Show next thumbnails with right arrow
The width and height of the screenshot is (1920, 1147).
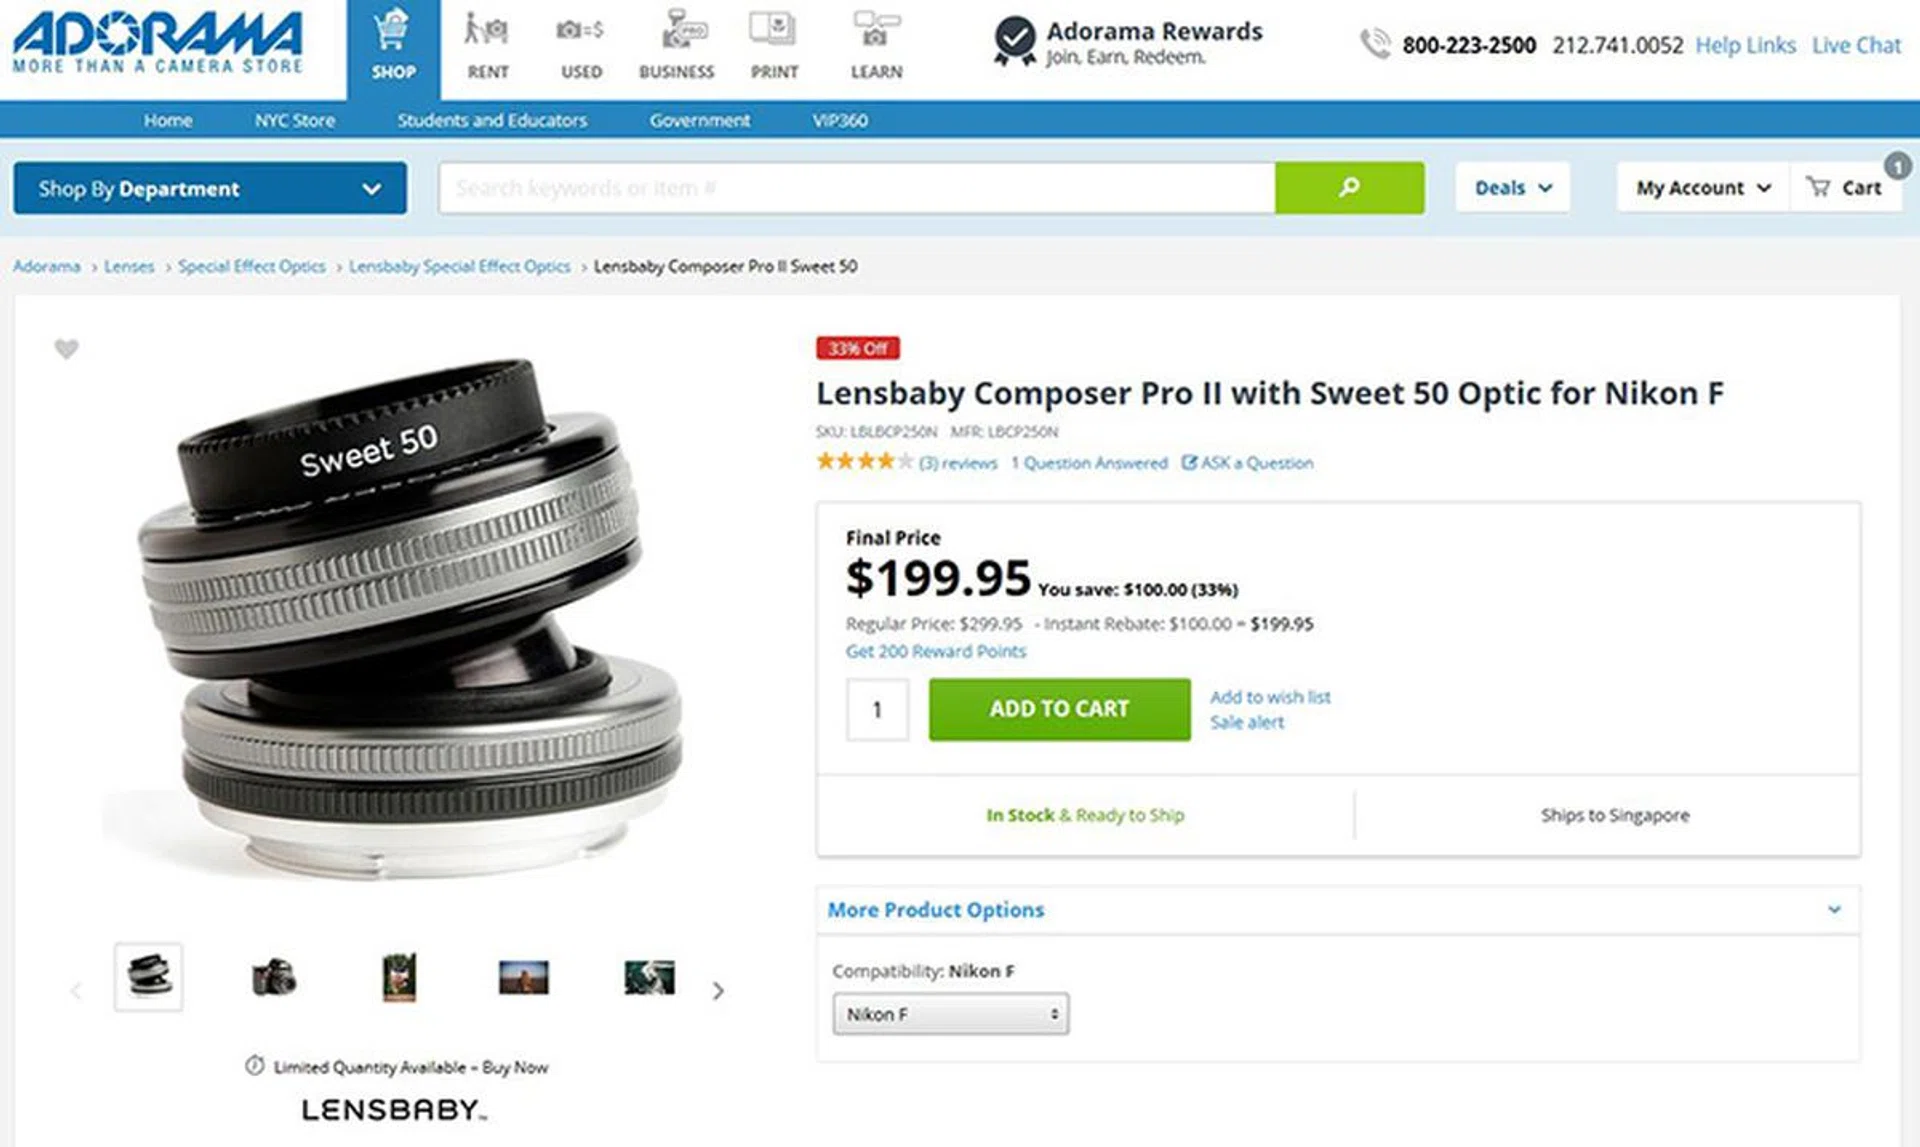click(718, 991)
